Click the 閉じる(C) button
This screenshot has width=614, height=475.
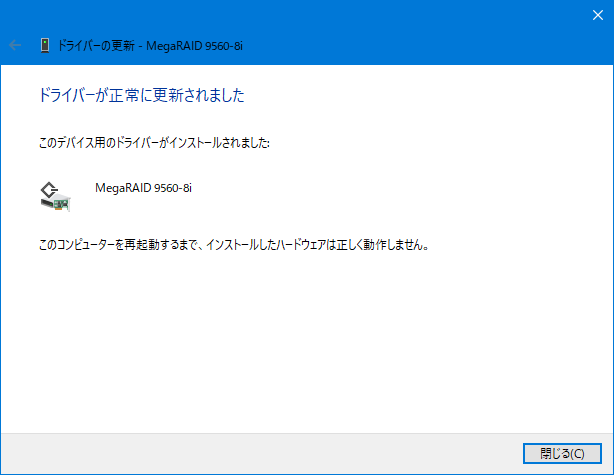pyautogui.click(x=562, y=453)
